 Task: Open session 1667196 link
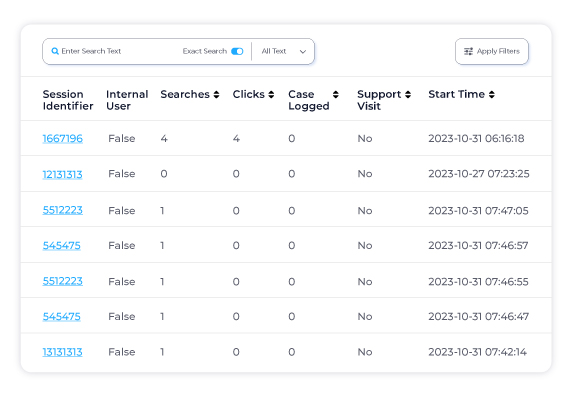coord(63,138)
